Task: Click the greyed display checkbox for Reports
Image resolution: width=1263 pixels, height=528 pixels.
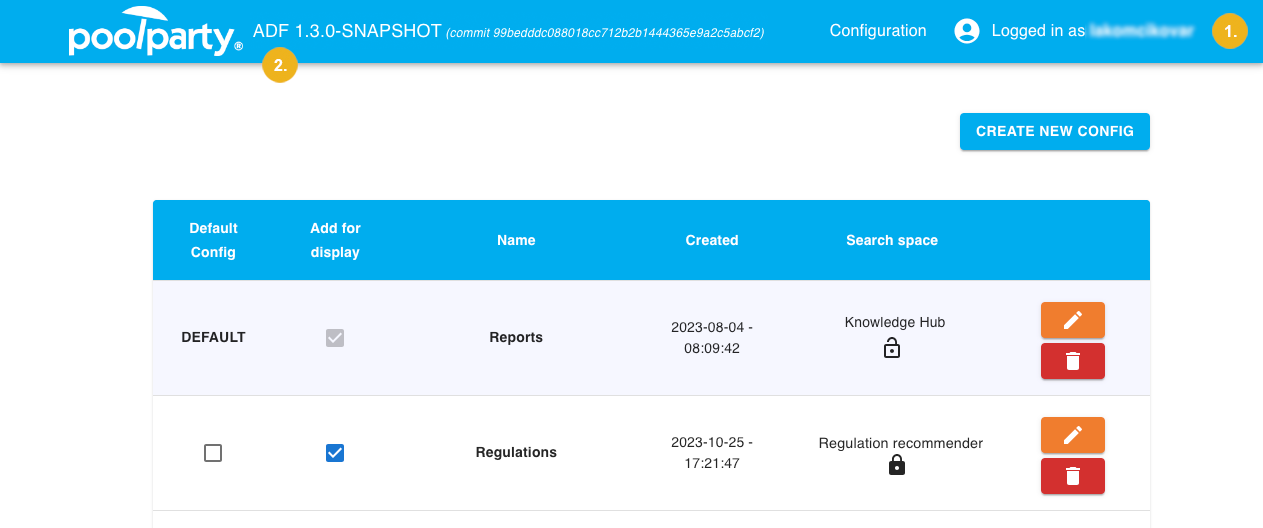Action: 335,338
